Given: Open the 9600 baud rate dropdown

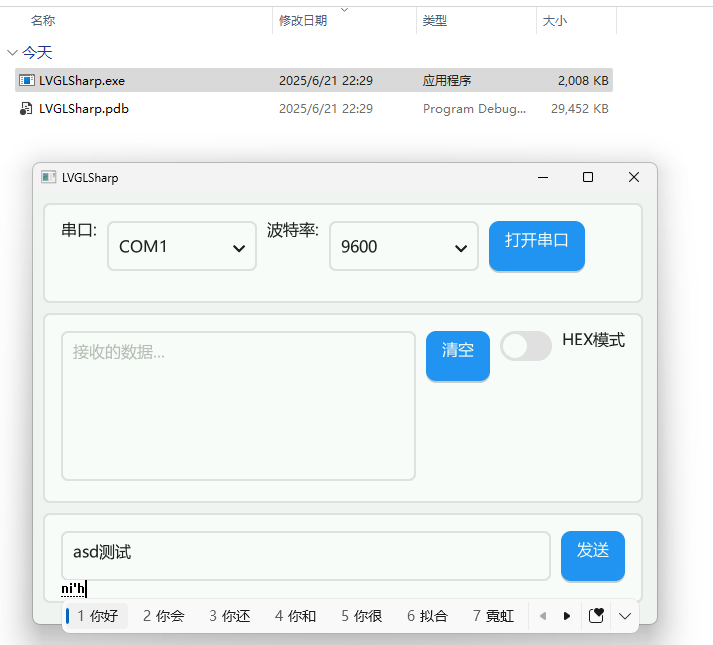Looking at the screenshot, I should (404, 246).
